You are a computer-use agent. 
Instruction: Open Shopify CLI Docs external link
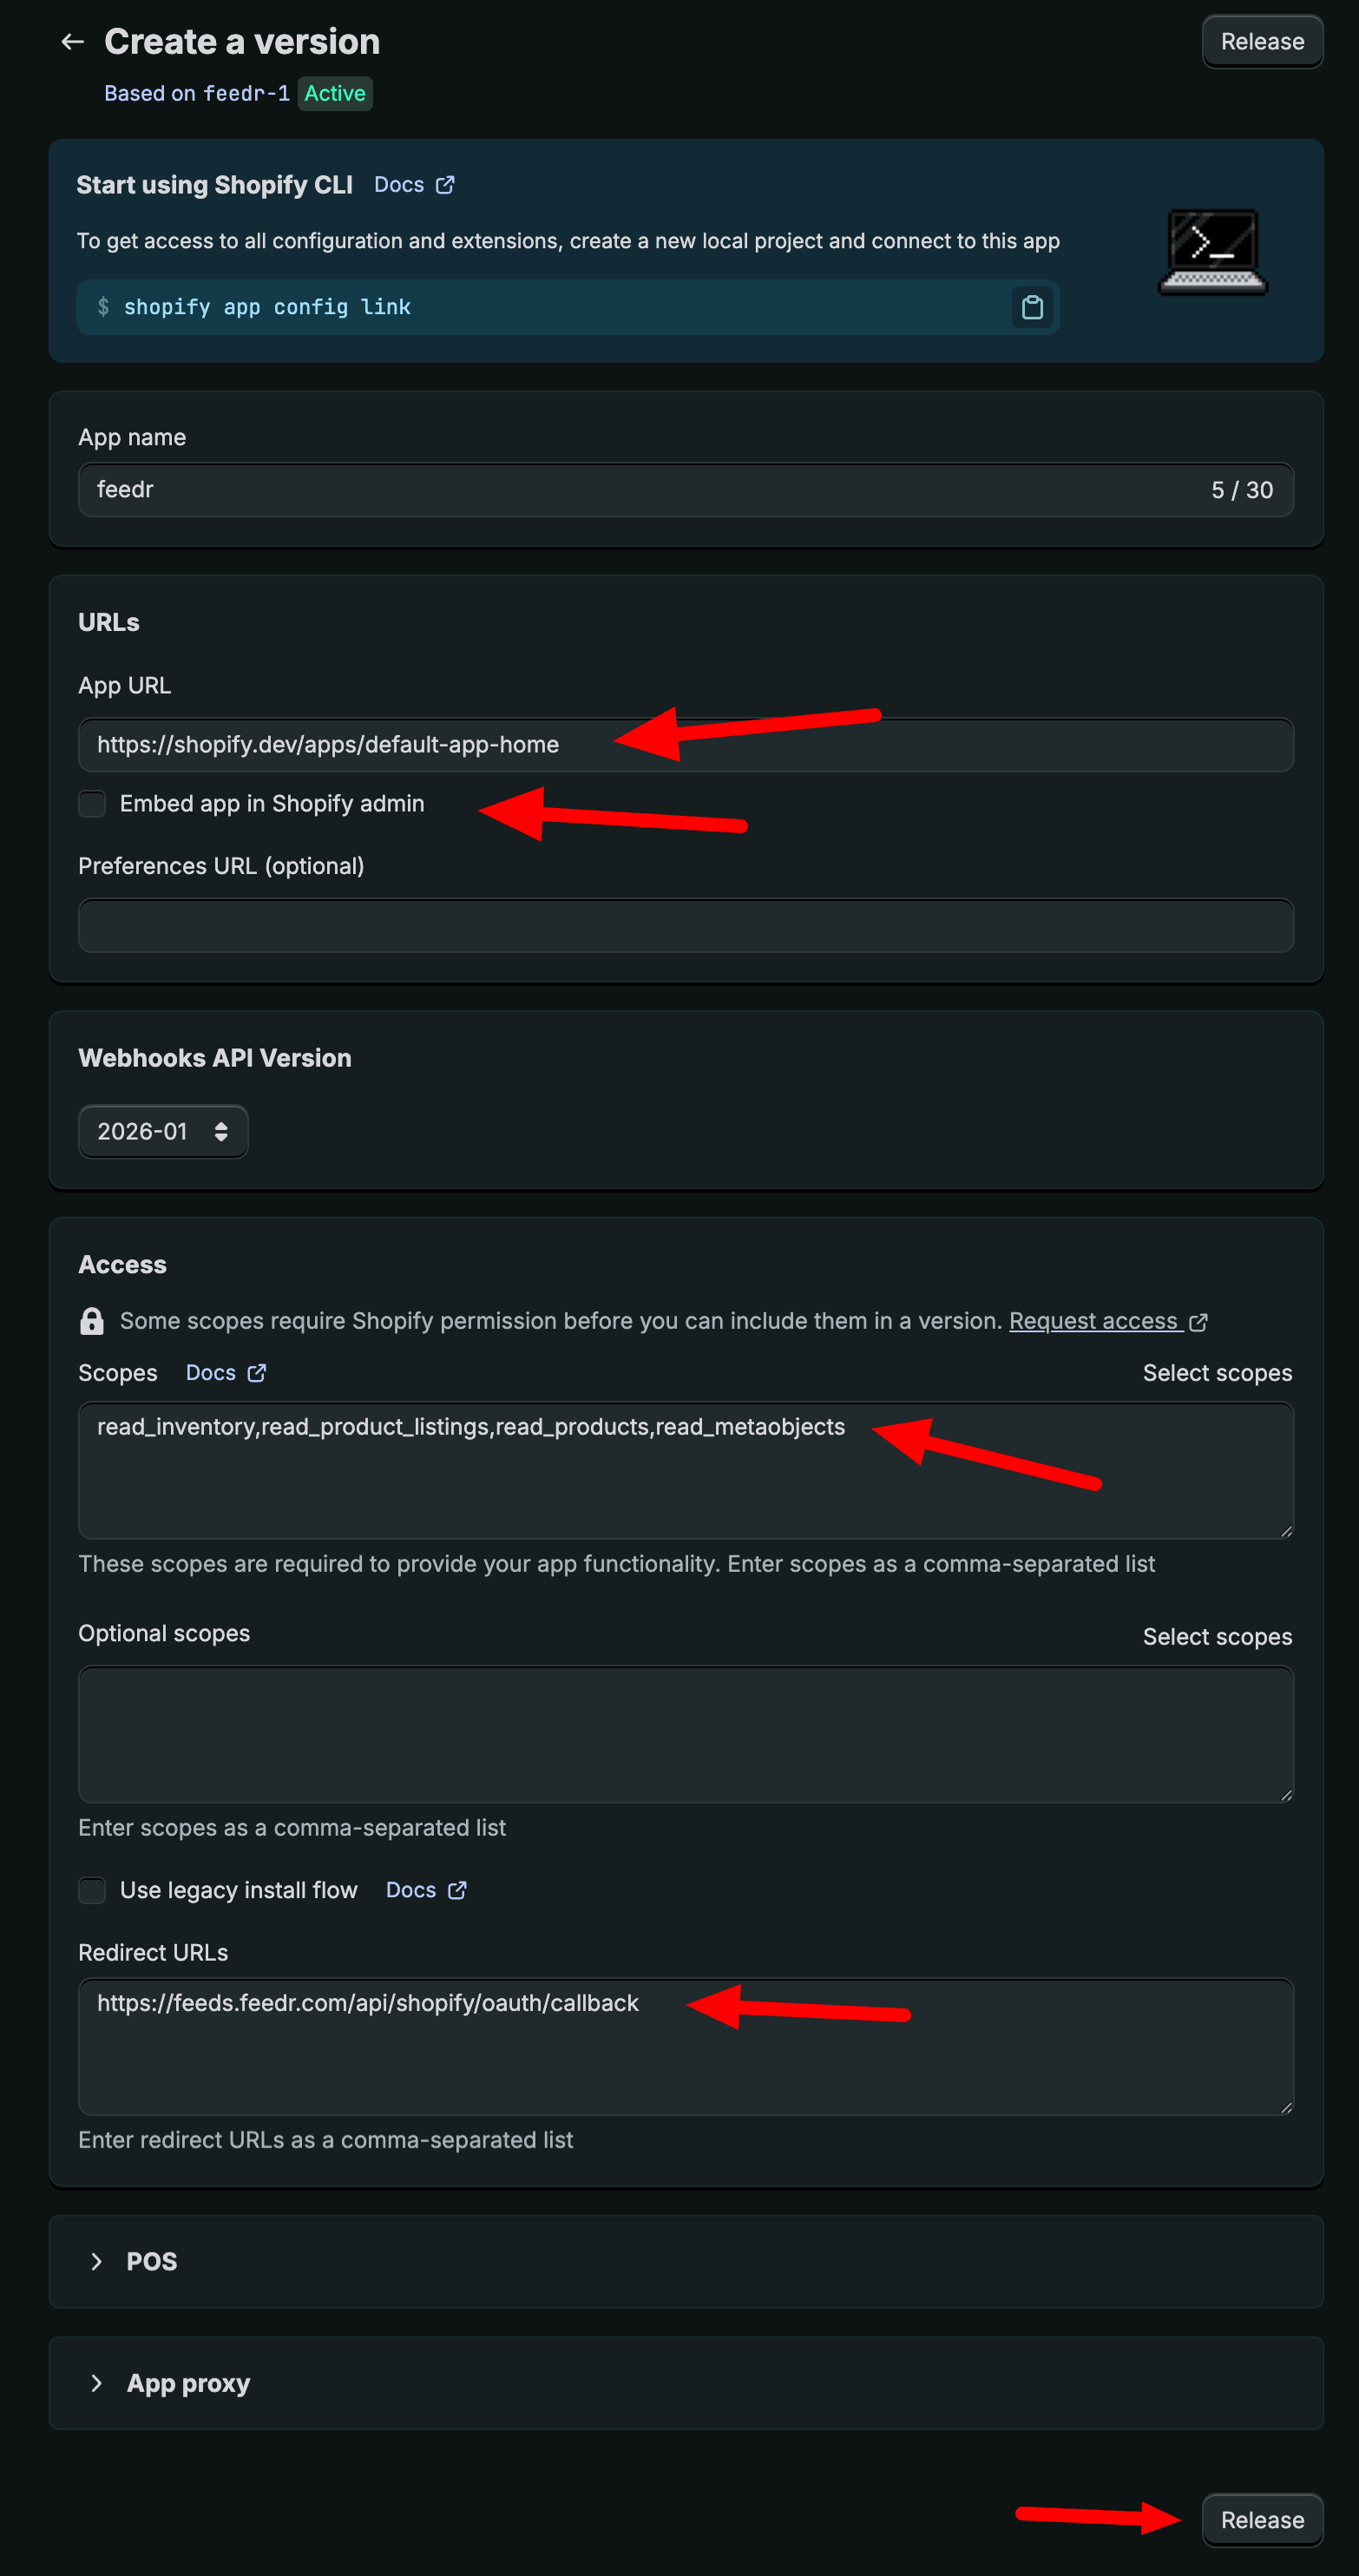pos(413,185)
